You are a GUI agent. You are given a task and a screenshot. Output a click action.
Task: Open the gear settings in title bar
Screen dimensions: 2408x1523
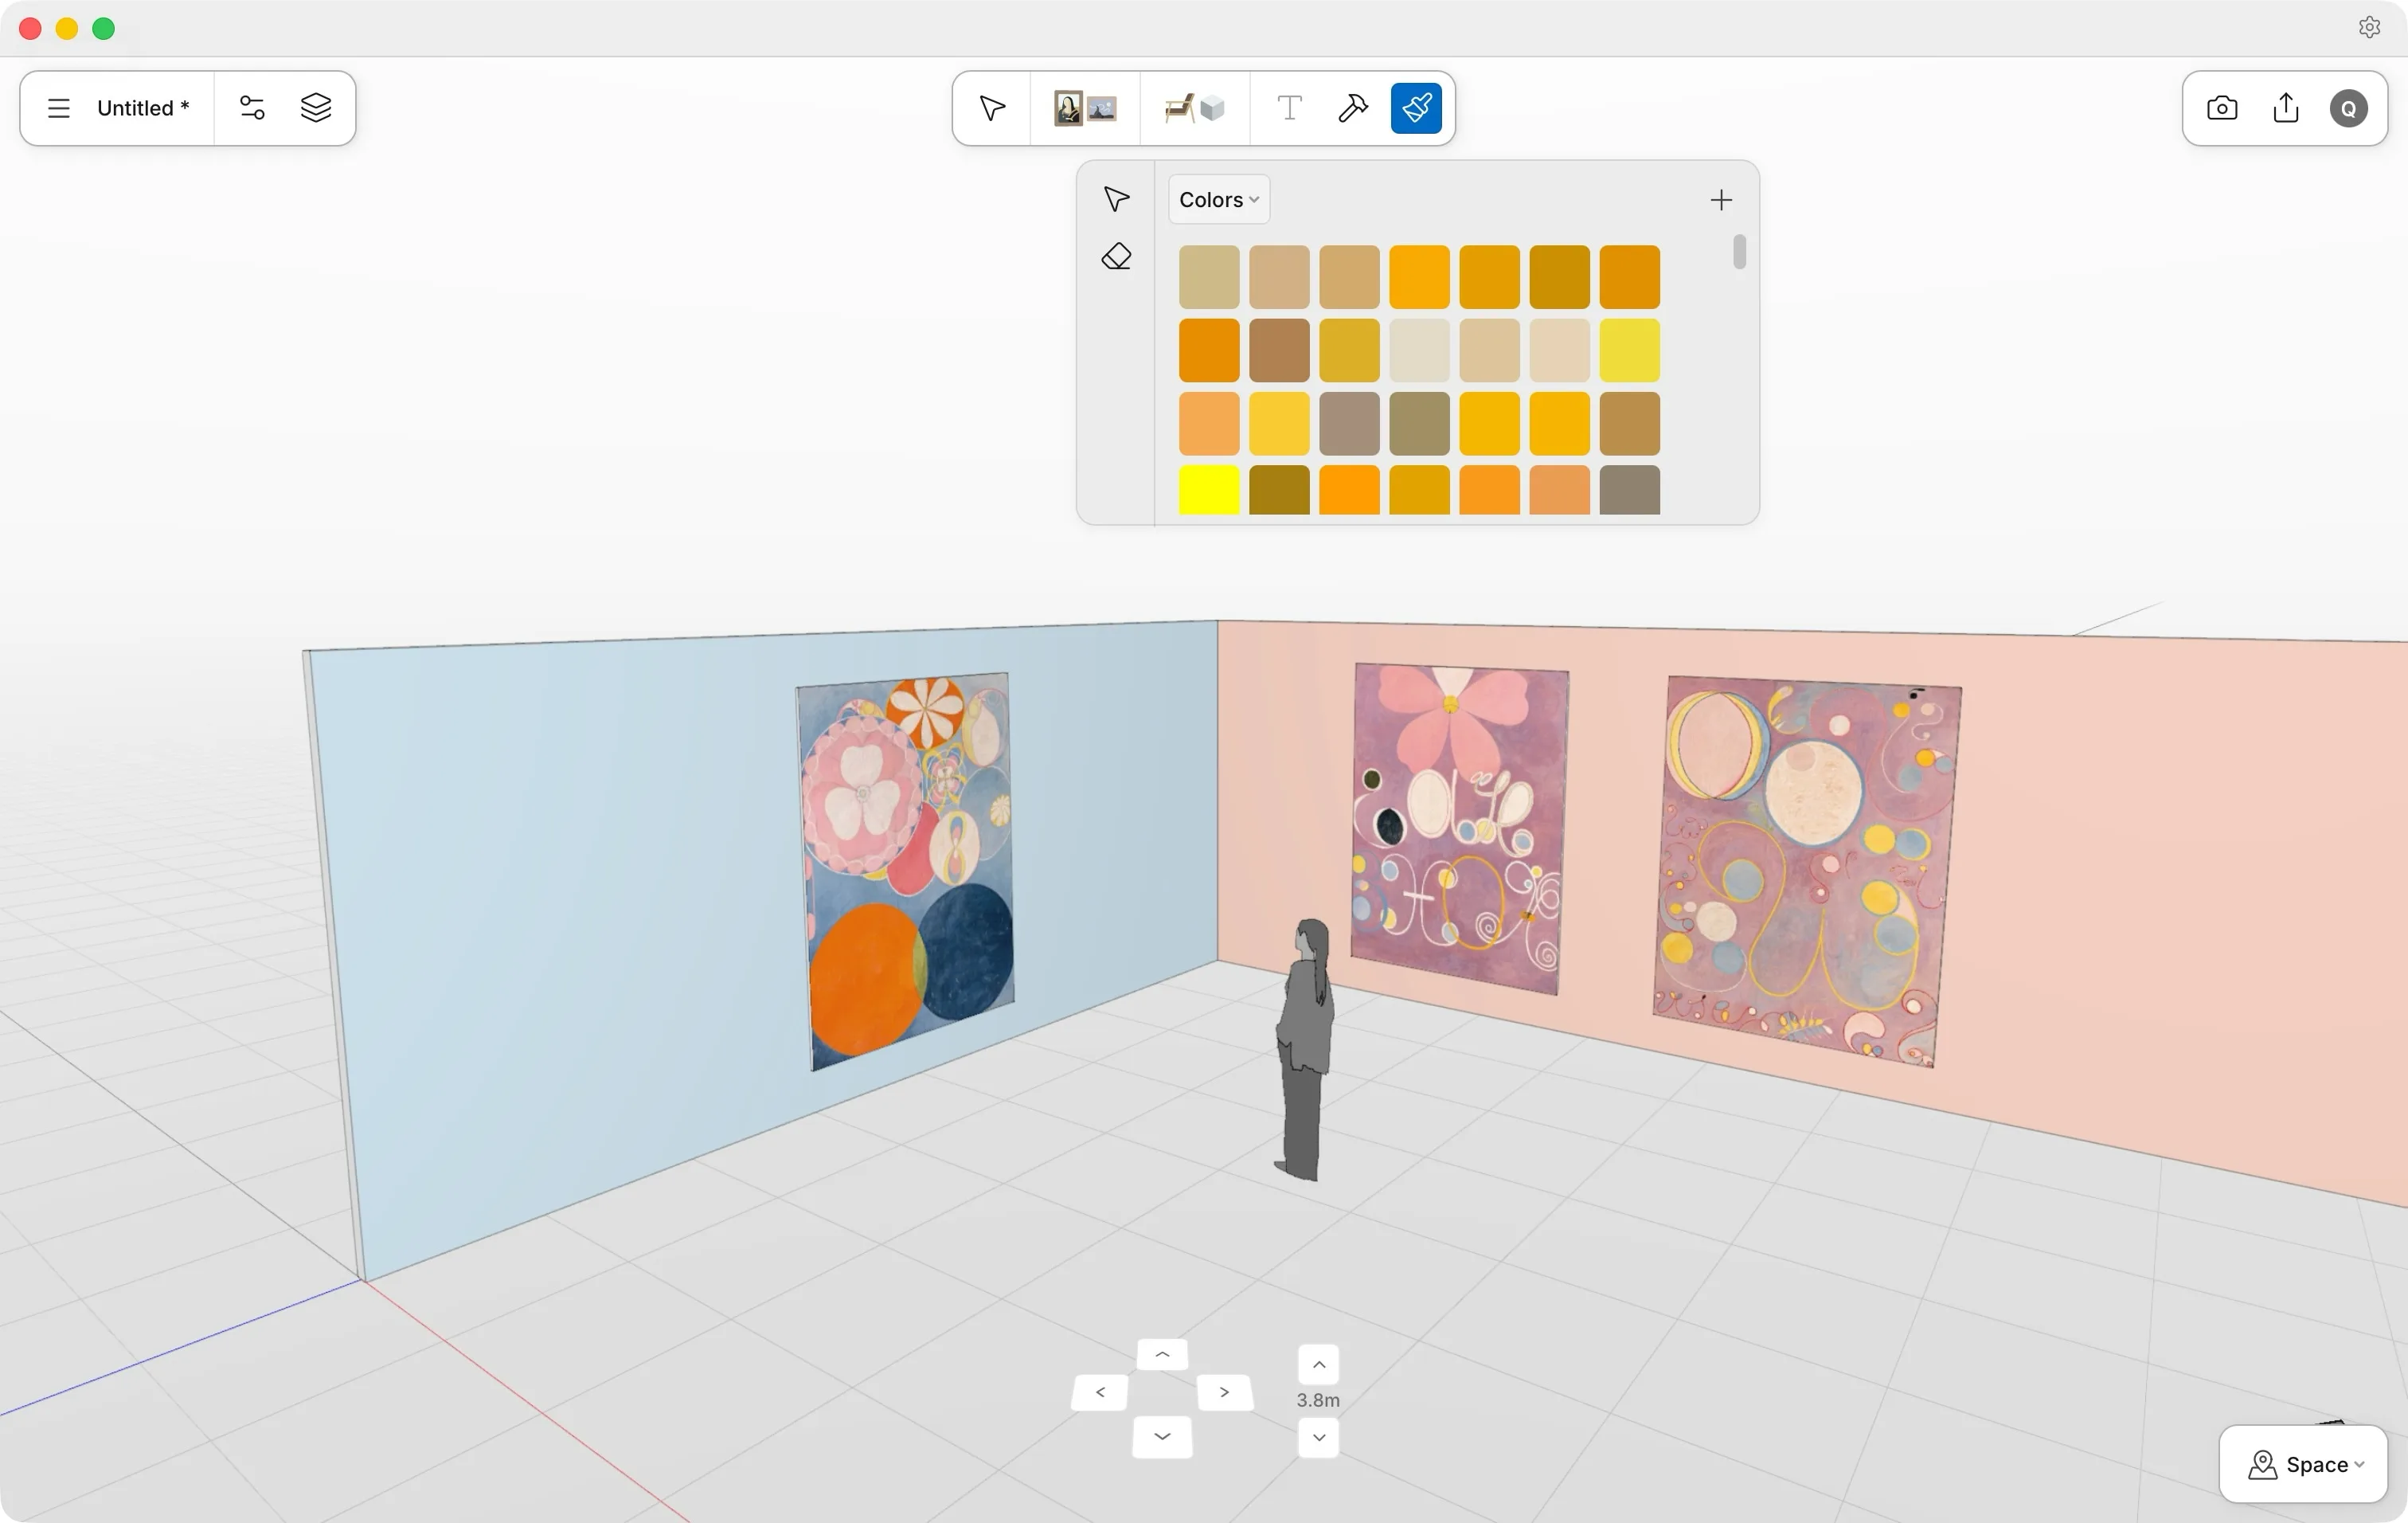pyautogui.click(x=2369, y=27)
